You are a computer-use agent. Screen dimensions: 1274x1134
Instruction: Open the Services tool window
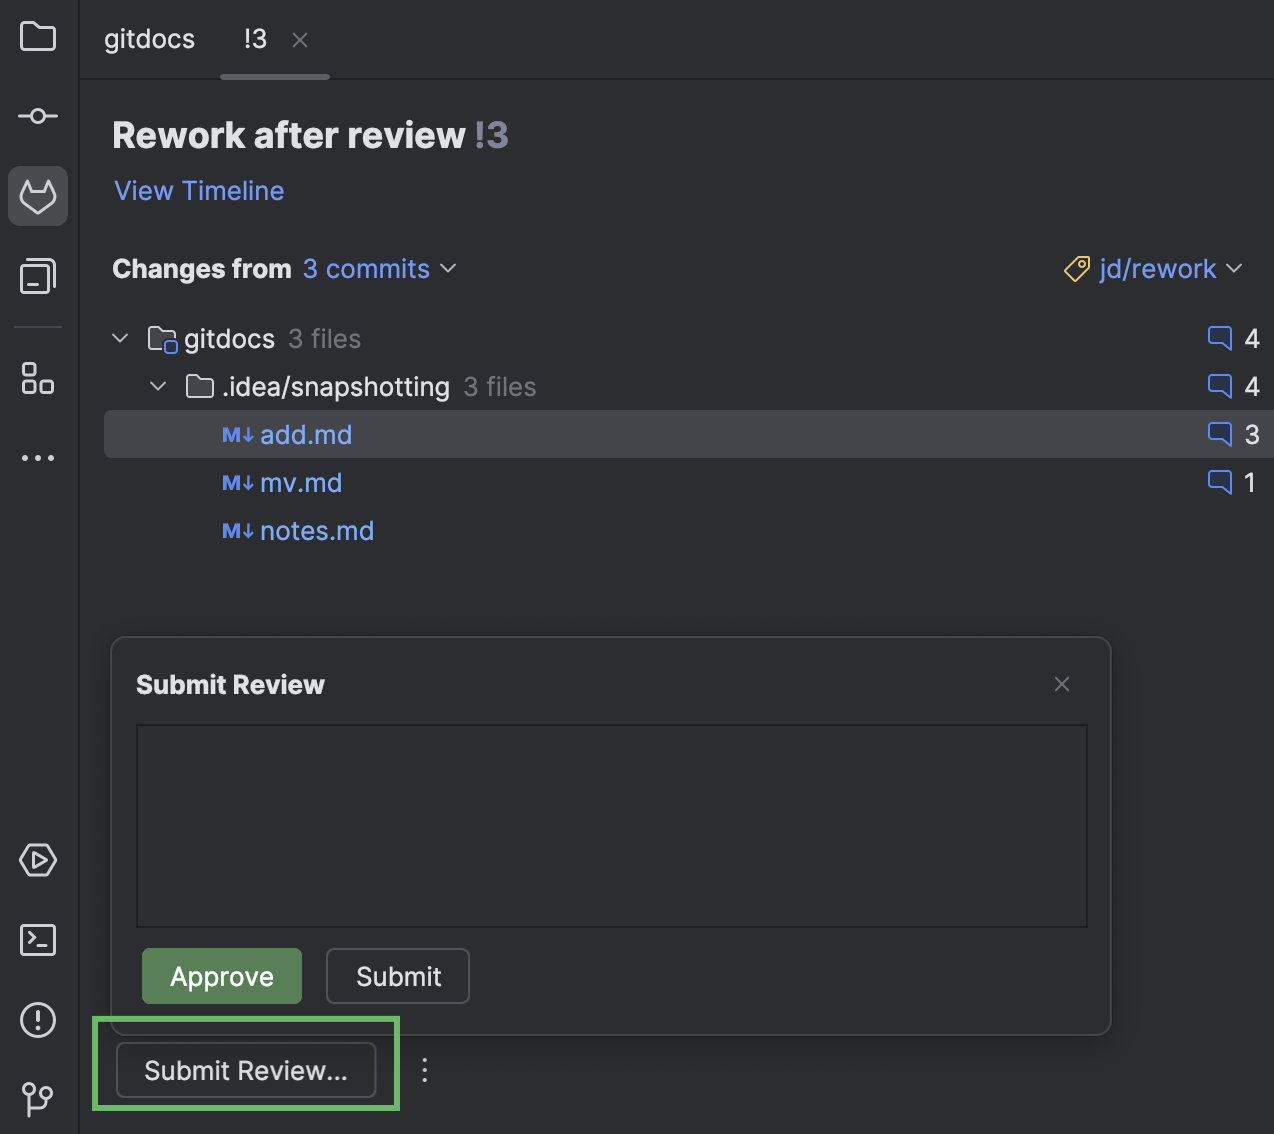tap(37, 860)
